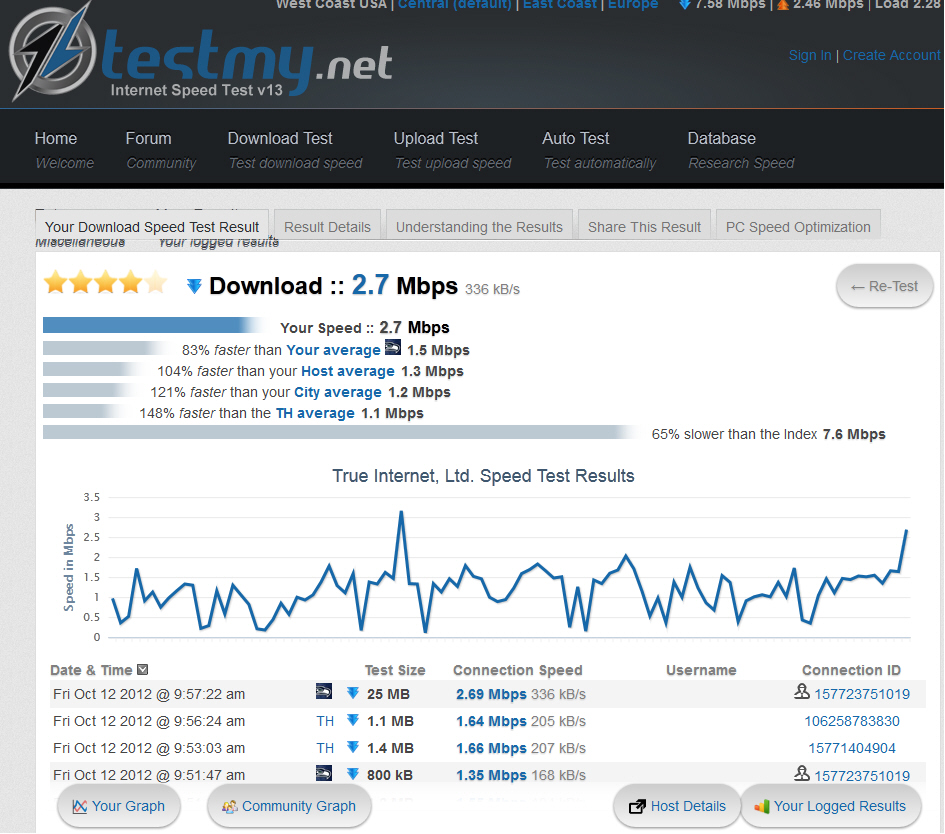
Task: Click the Sign In link
Action: pyautogui.click(x=810, y=55)
